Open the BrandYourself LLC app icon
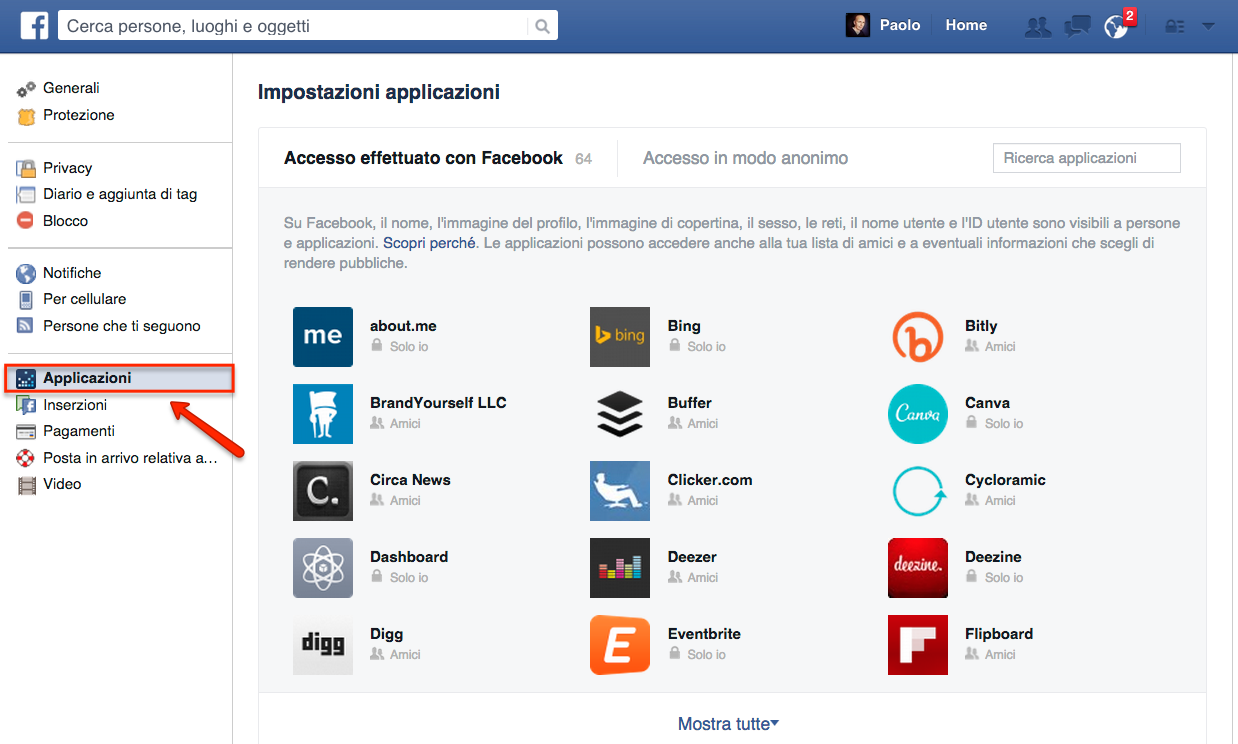Viewport: 1238px width, 744px height. point(323,414)
